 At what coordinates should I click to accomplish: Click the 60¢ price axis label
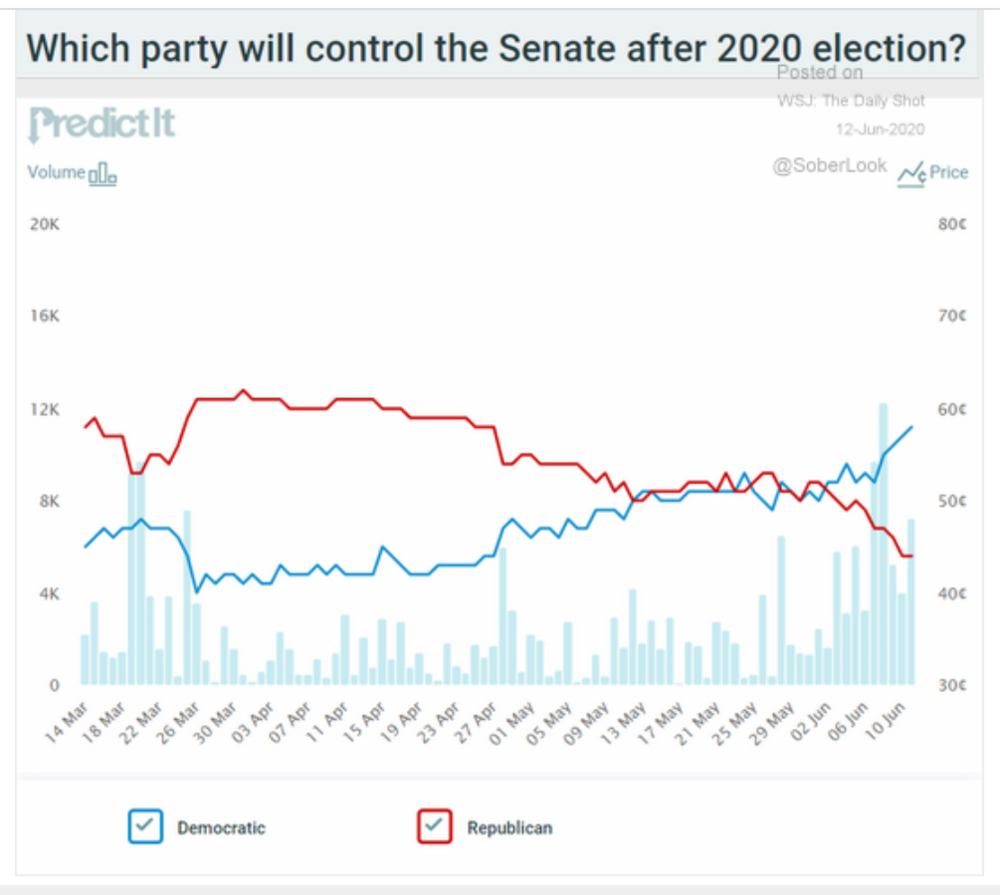click(x=952, y=409)
